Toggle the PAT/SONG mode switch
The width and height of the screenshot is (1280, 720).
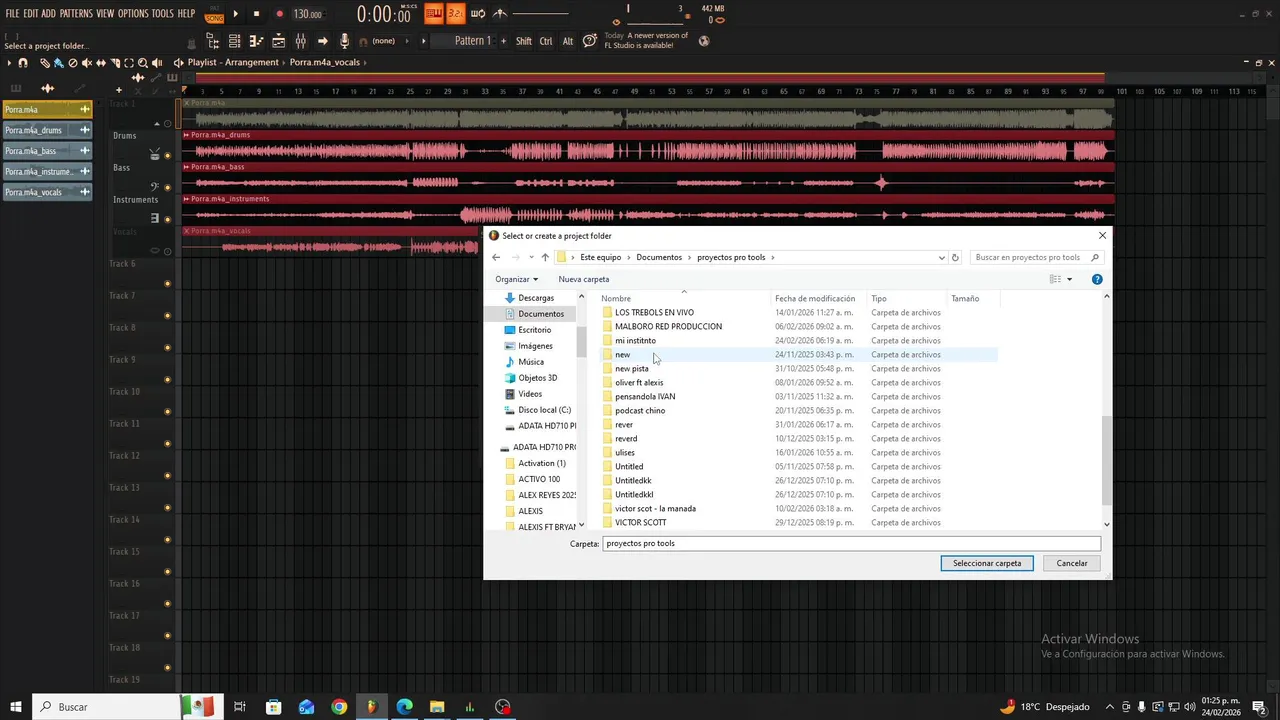point(214,14)
